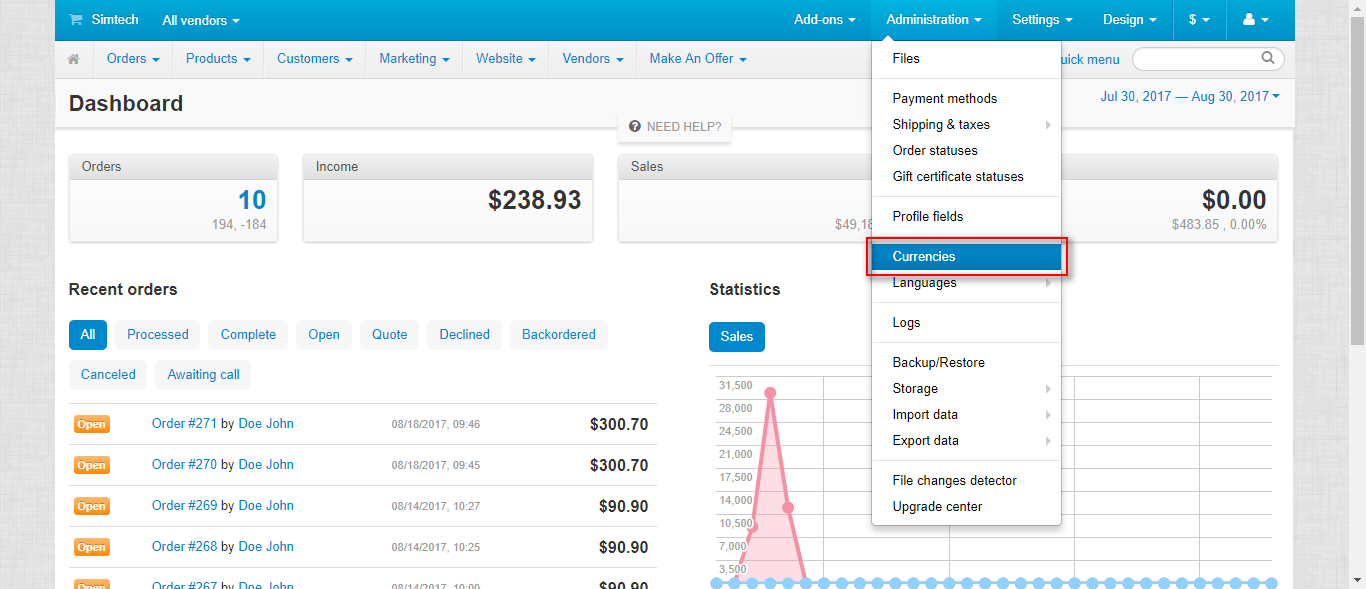
Task: Open the Settings dropdown menu
Action: click(1042, 20)
